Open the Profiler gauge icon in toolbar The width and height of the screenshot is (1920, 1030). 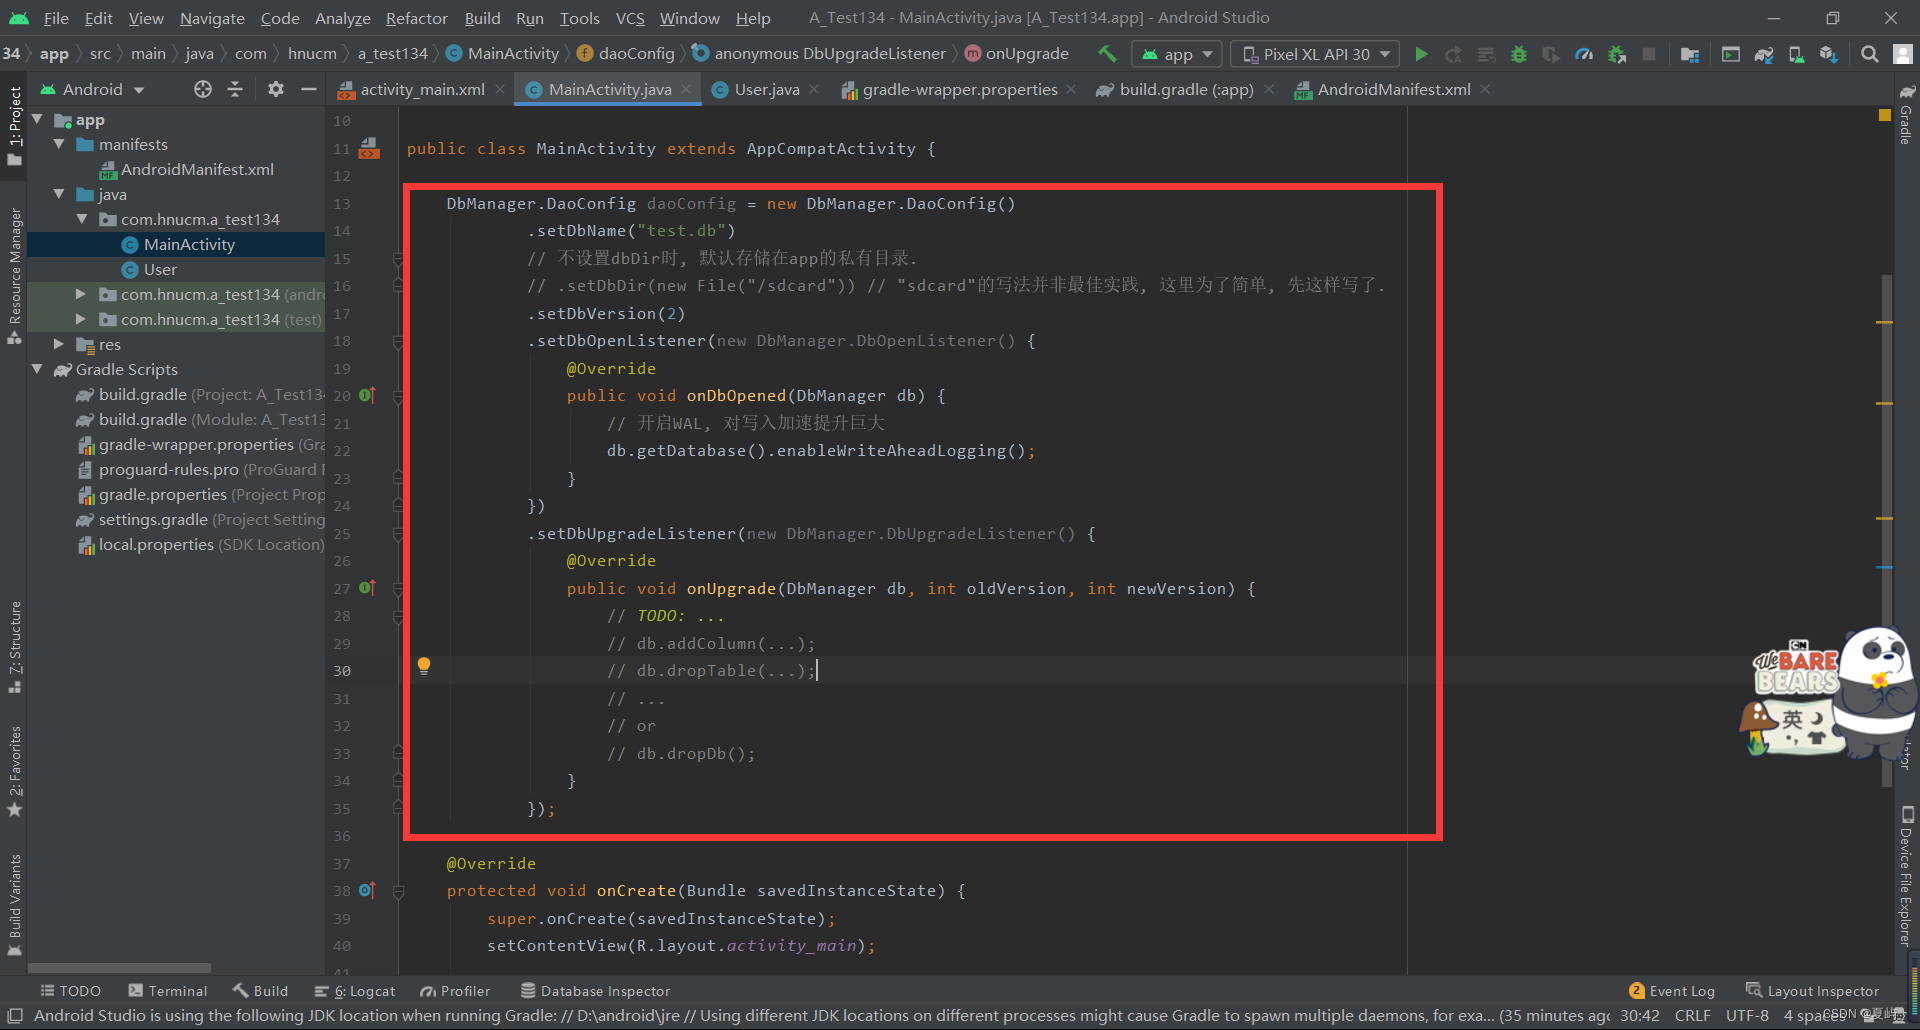(x=1584, y=54)
